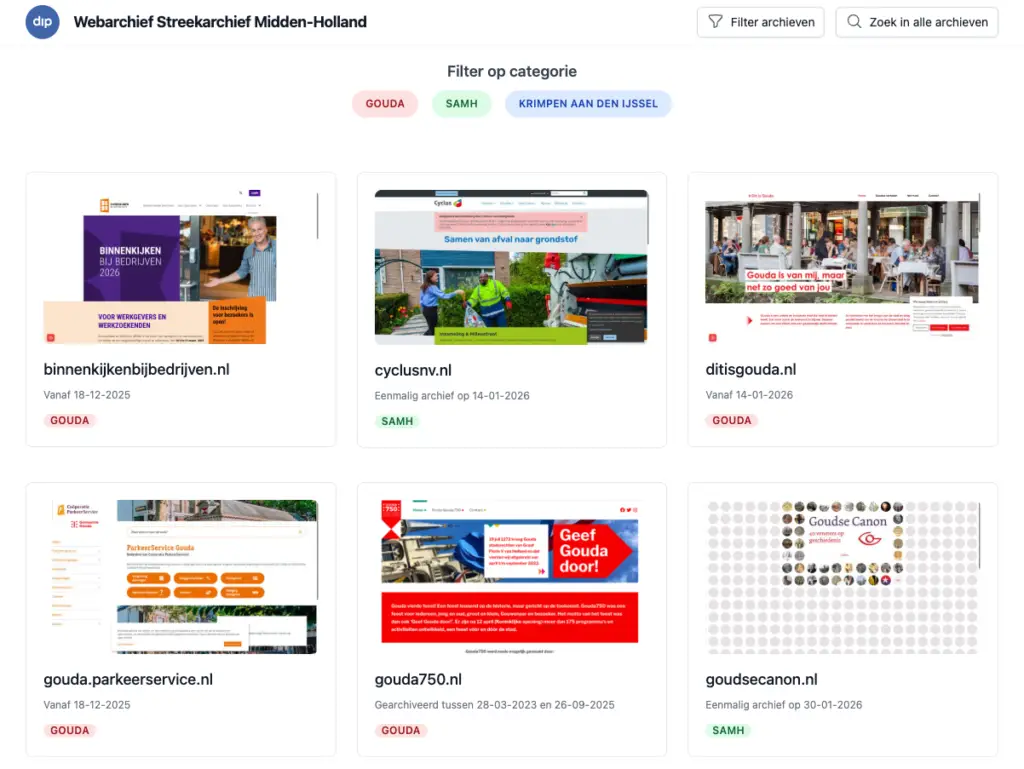Filter by SAMH category chip
The width and height of the screenshot is (1024, 769).
pos(462,104)
